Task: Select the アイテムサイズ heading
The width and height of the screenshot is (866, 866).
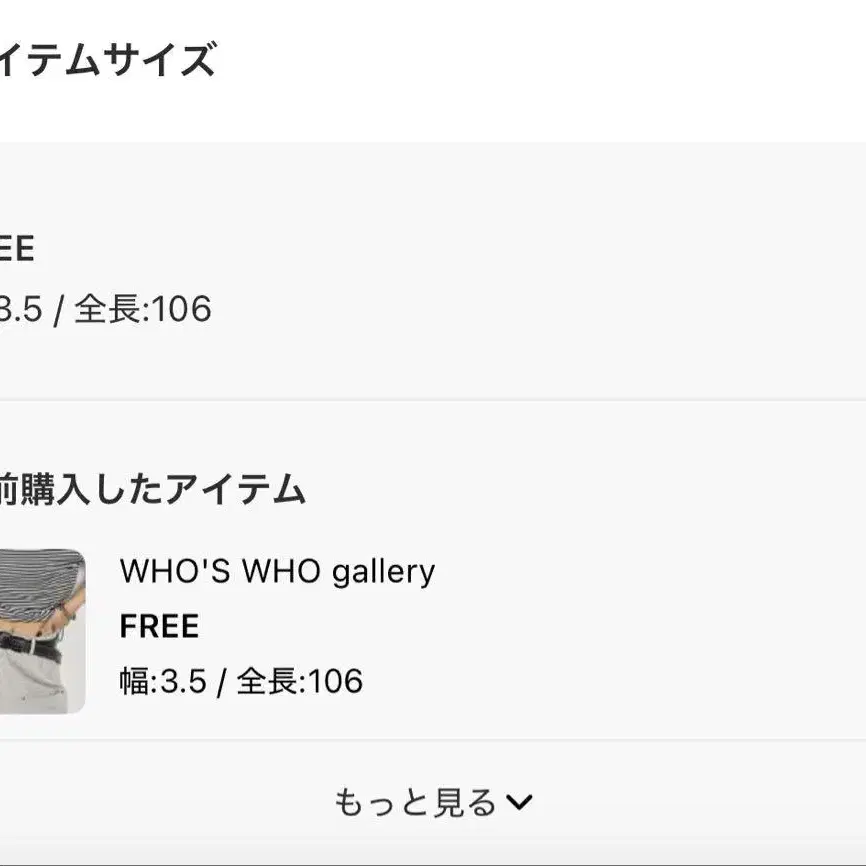Action: (107, 59)
